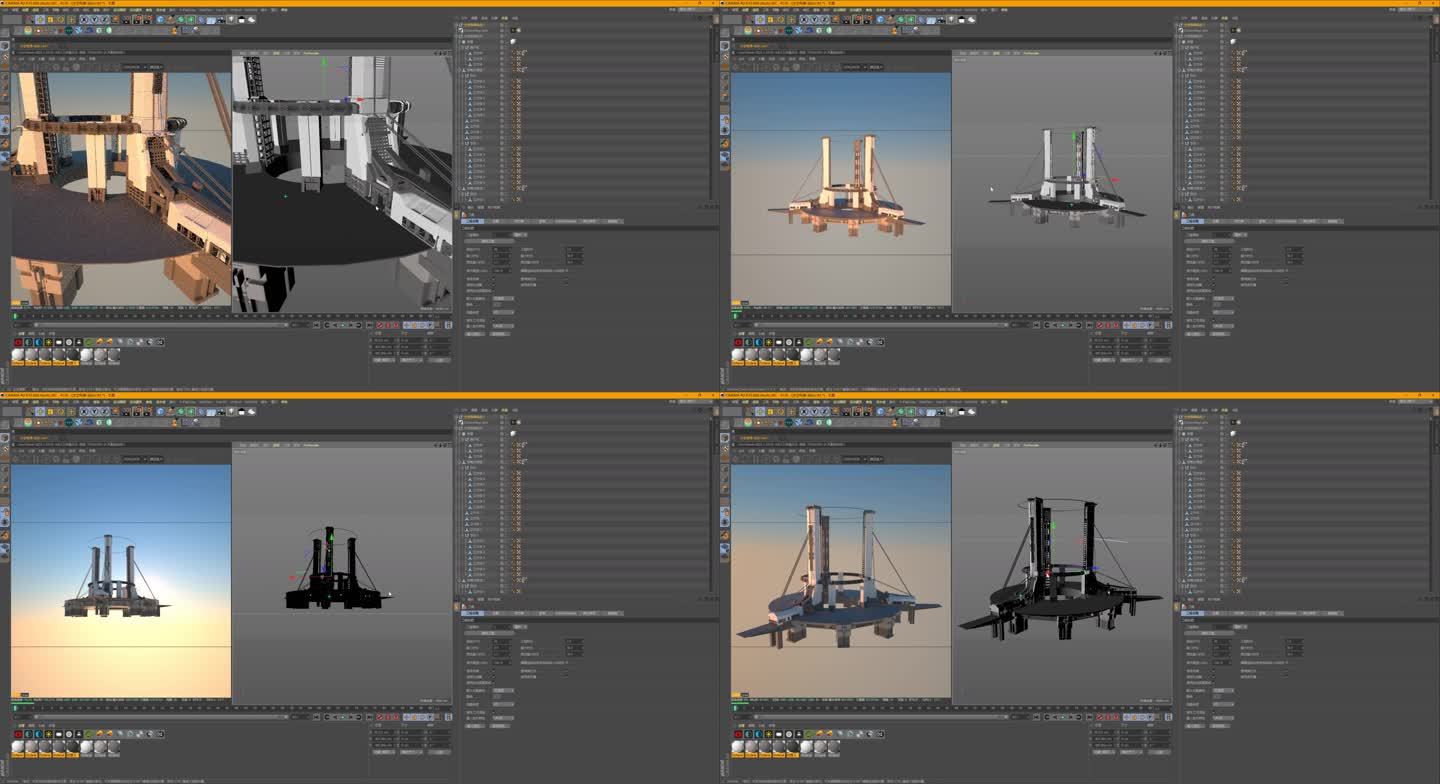Image resolution: width=1440 pixels, height=784 pixels.
Task: Click yellow sun icon above materials, black silhouette window
Action: [48, 734]
